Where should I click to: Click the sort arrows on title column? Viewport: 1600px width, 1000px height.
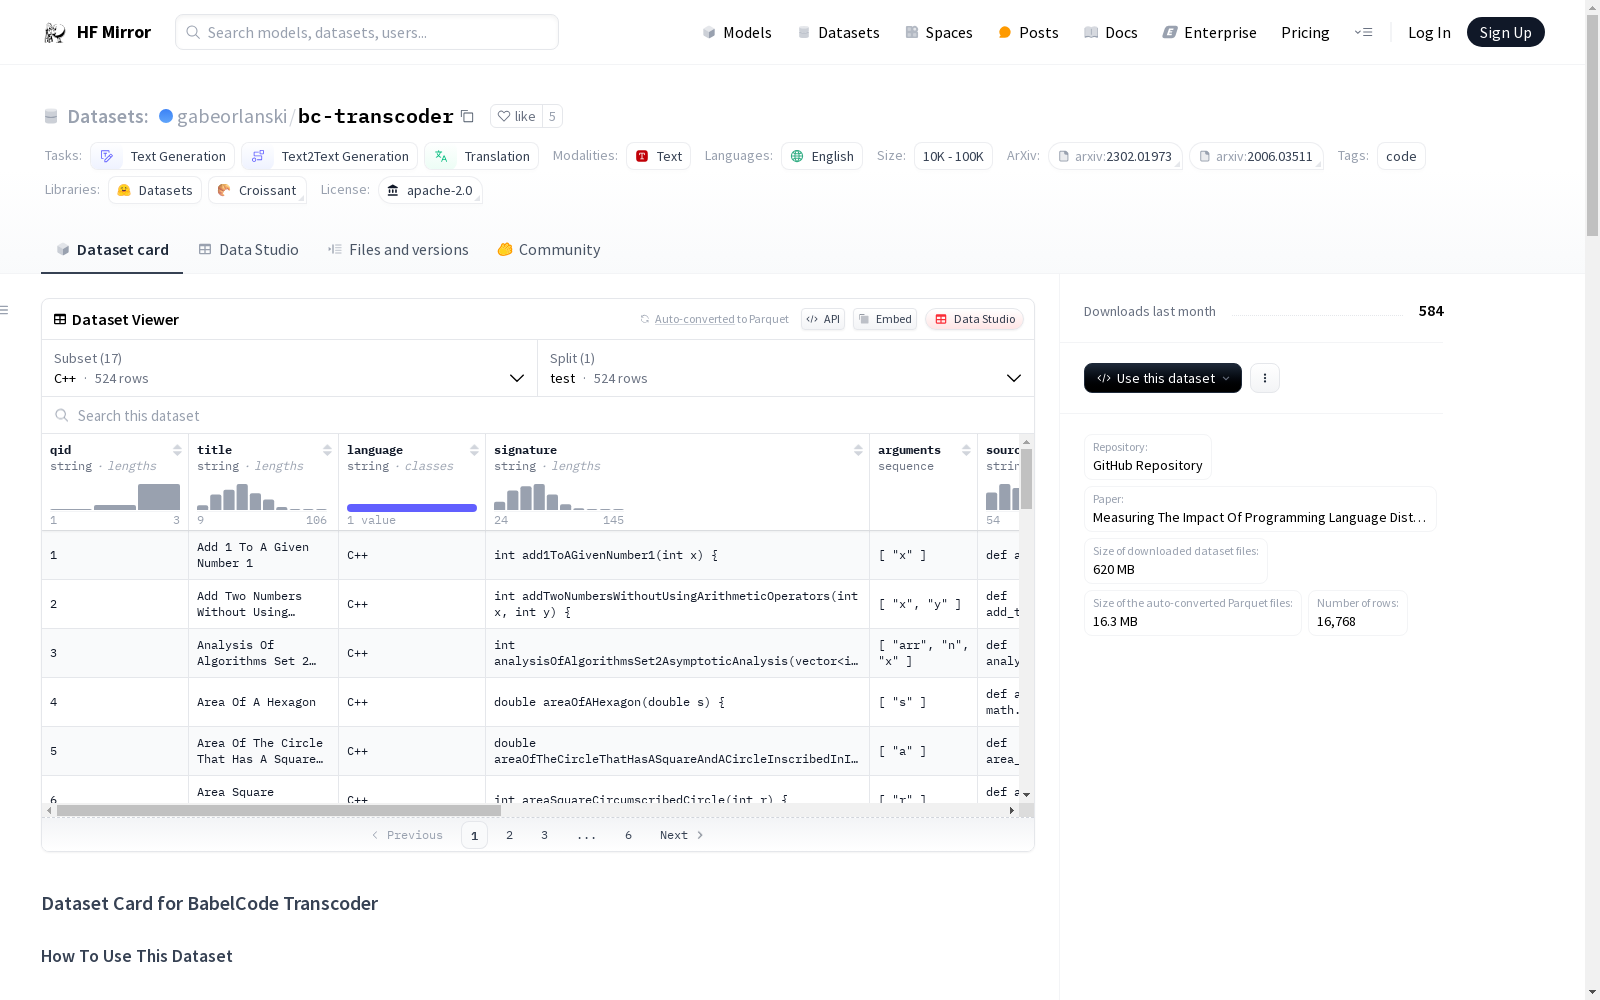tap(327, 450)
